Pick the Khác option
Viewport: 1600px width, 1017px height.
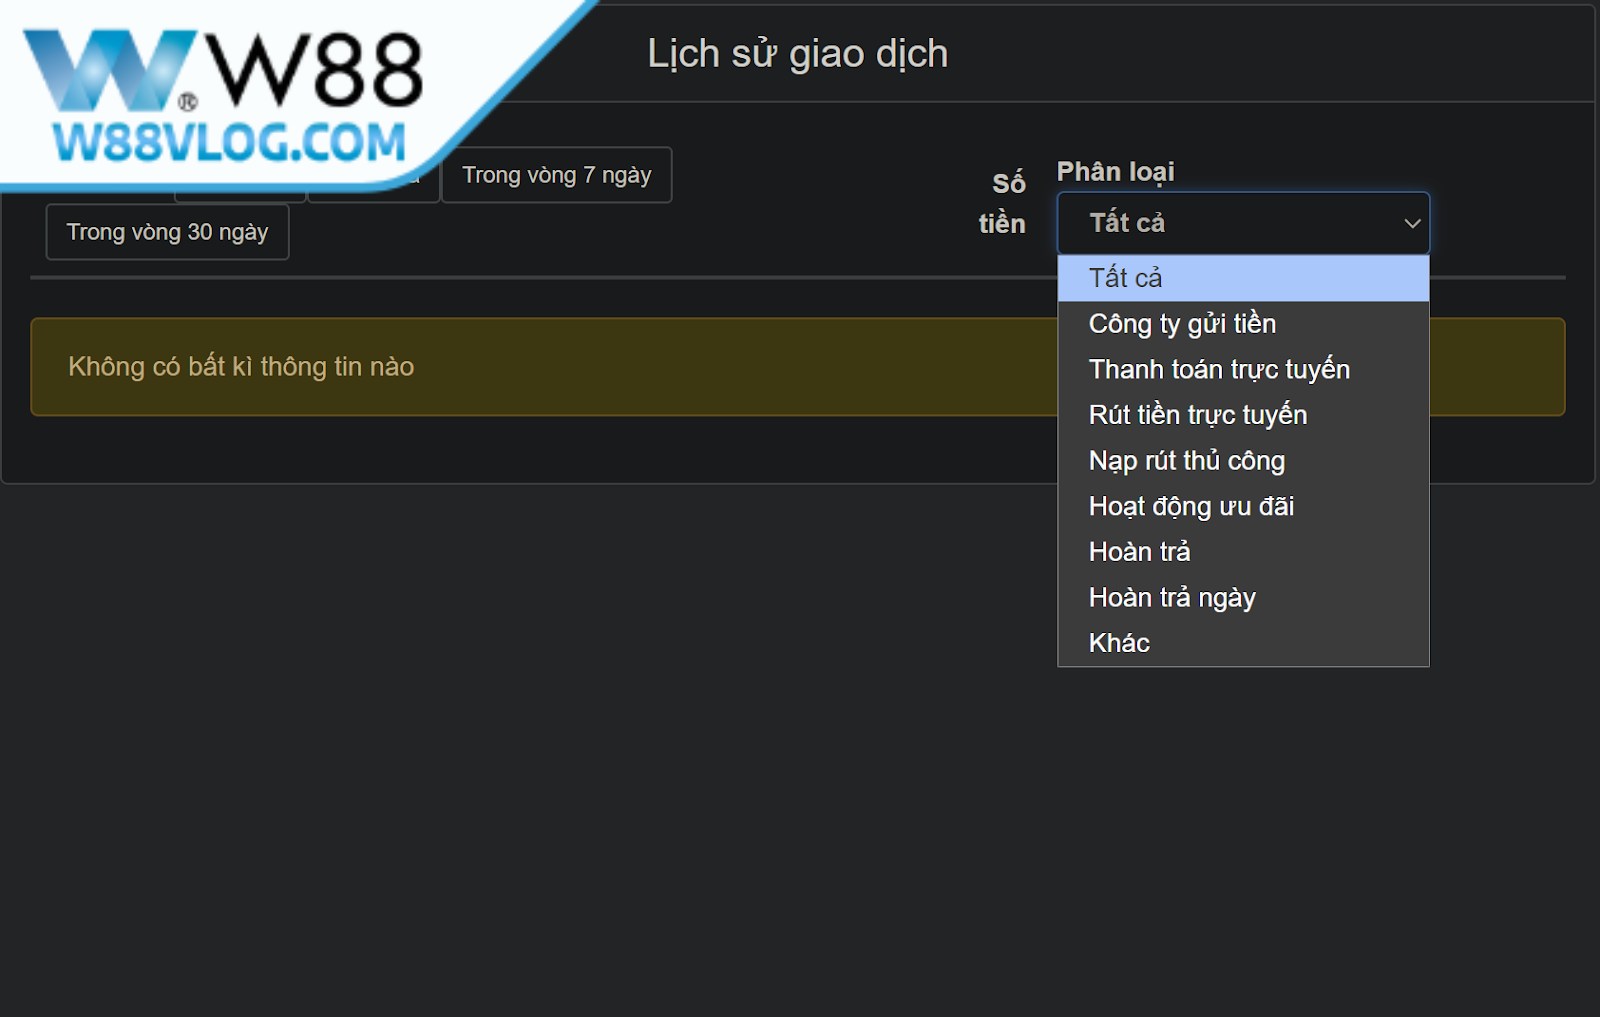coord(1243,643)
